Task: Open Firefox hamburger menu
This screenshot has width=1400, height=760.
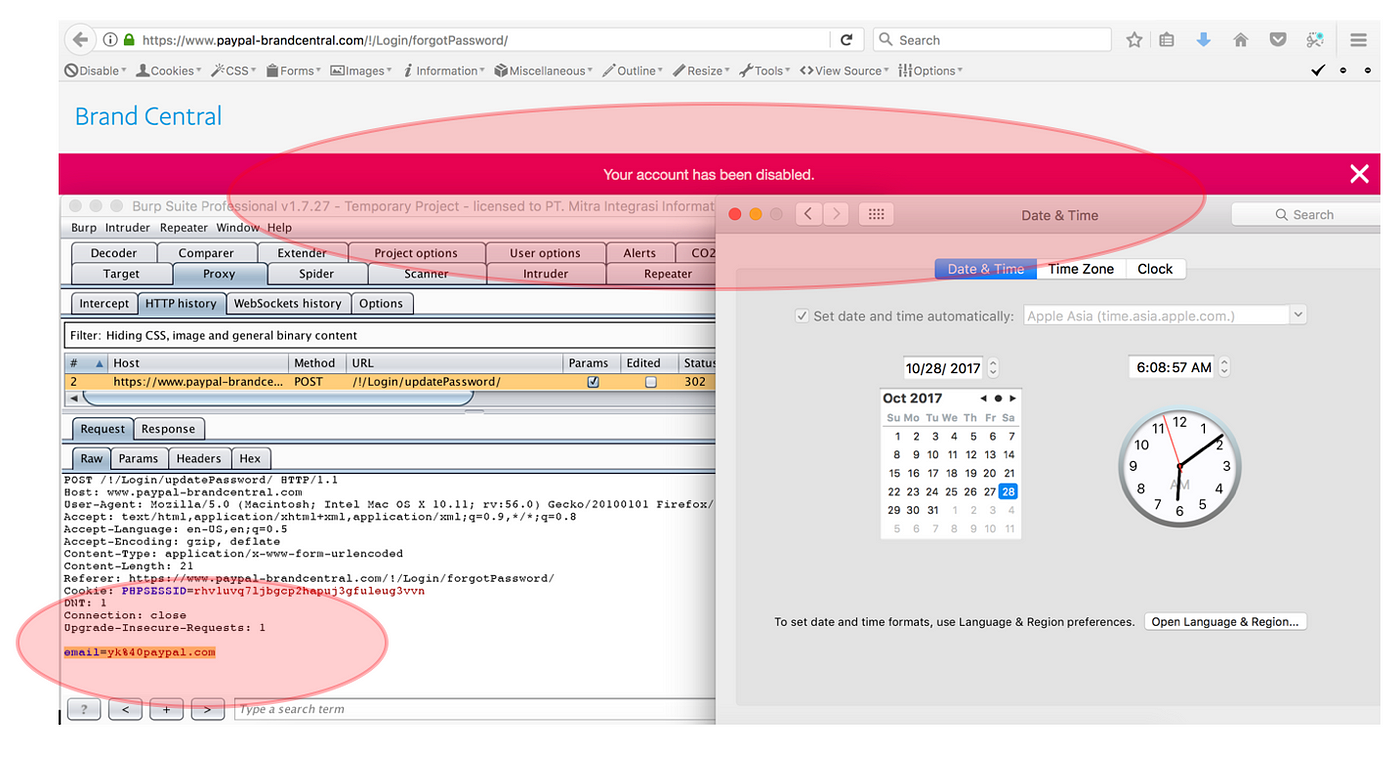Action: (x=1358, y=40)
